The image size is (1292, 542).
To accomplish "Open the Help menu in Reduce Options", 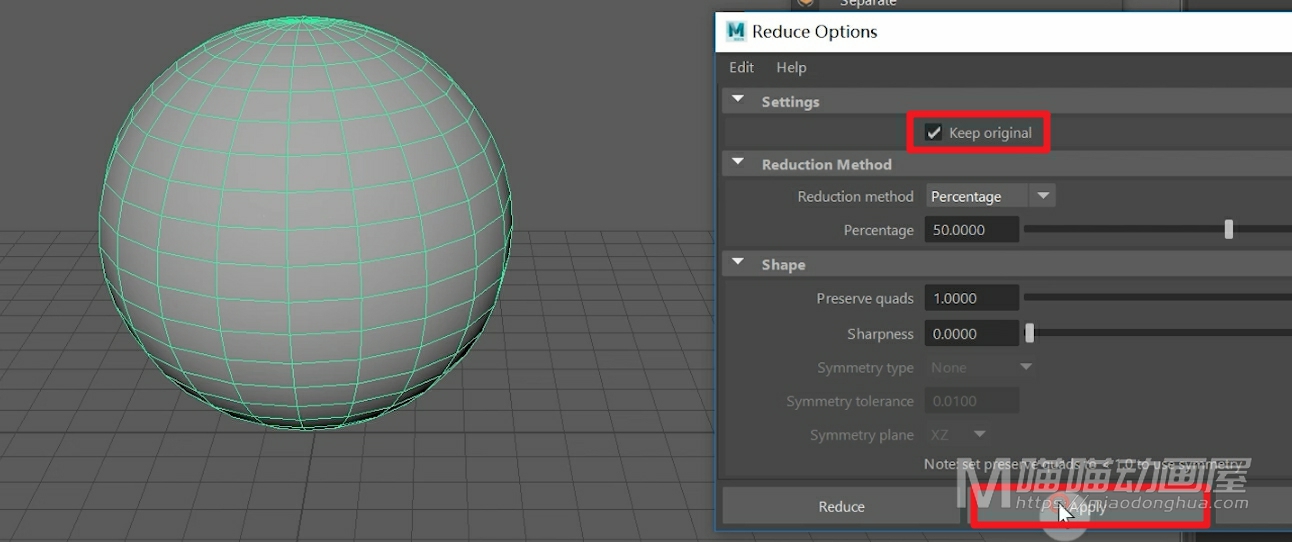I will click(x=791, y=67).
